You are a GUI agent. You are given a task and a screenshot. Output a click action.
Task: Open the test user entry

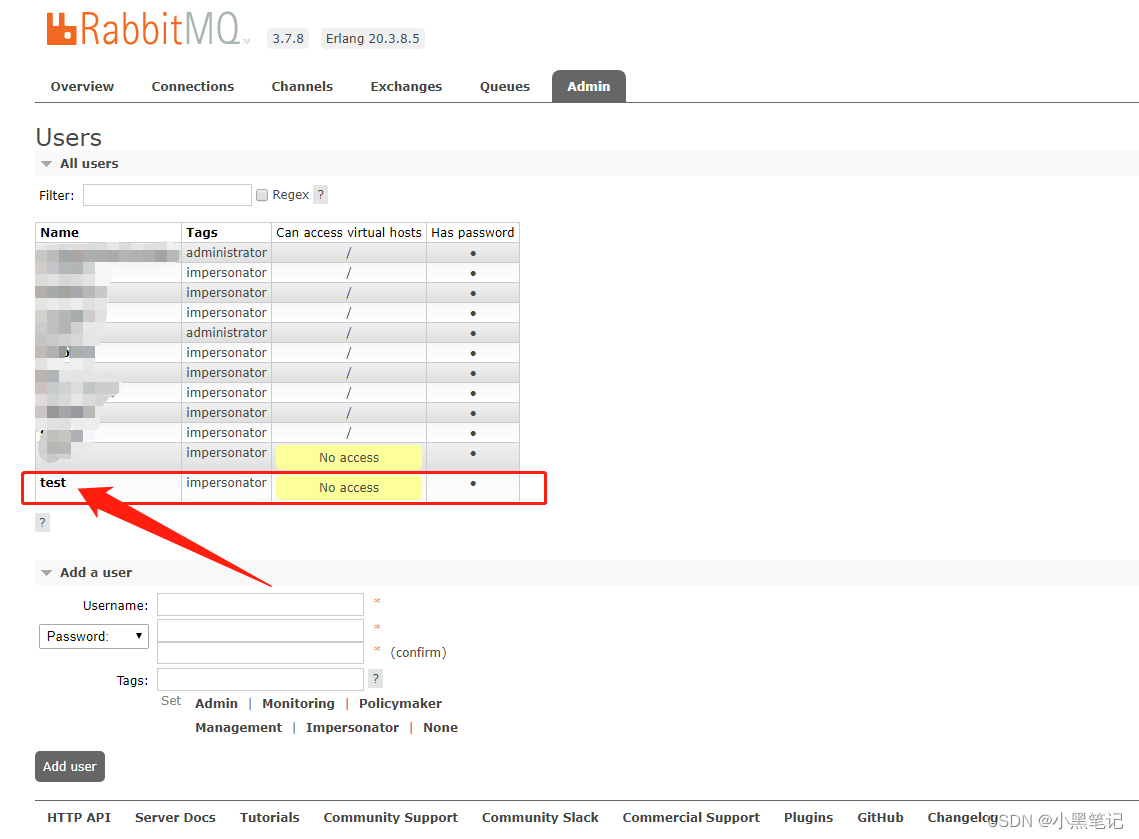tap(53, 482)
